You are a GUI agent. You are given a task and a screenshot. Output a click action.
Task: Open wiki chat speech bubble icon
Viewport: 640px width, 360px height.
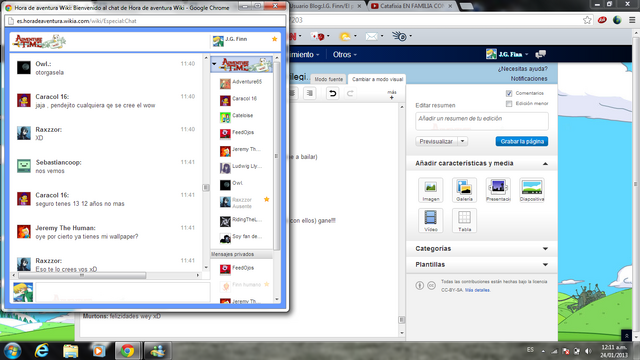[541, 54]
